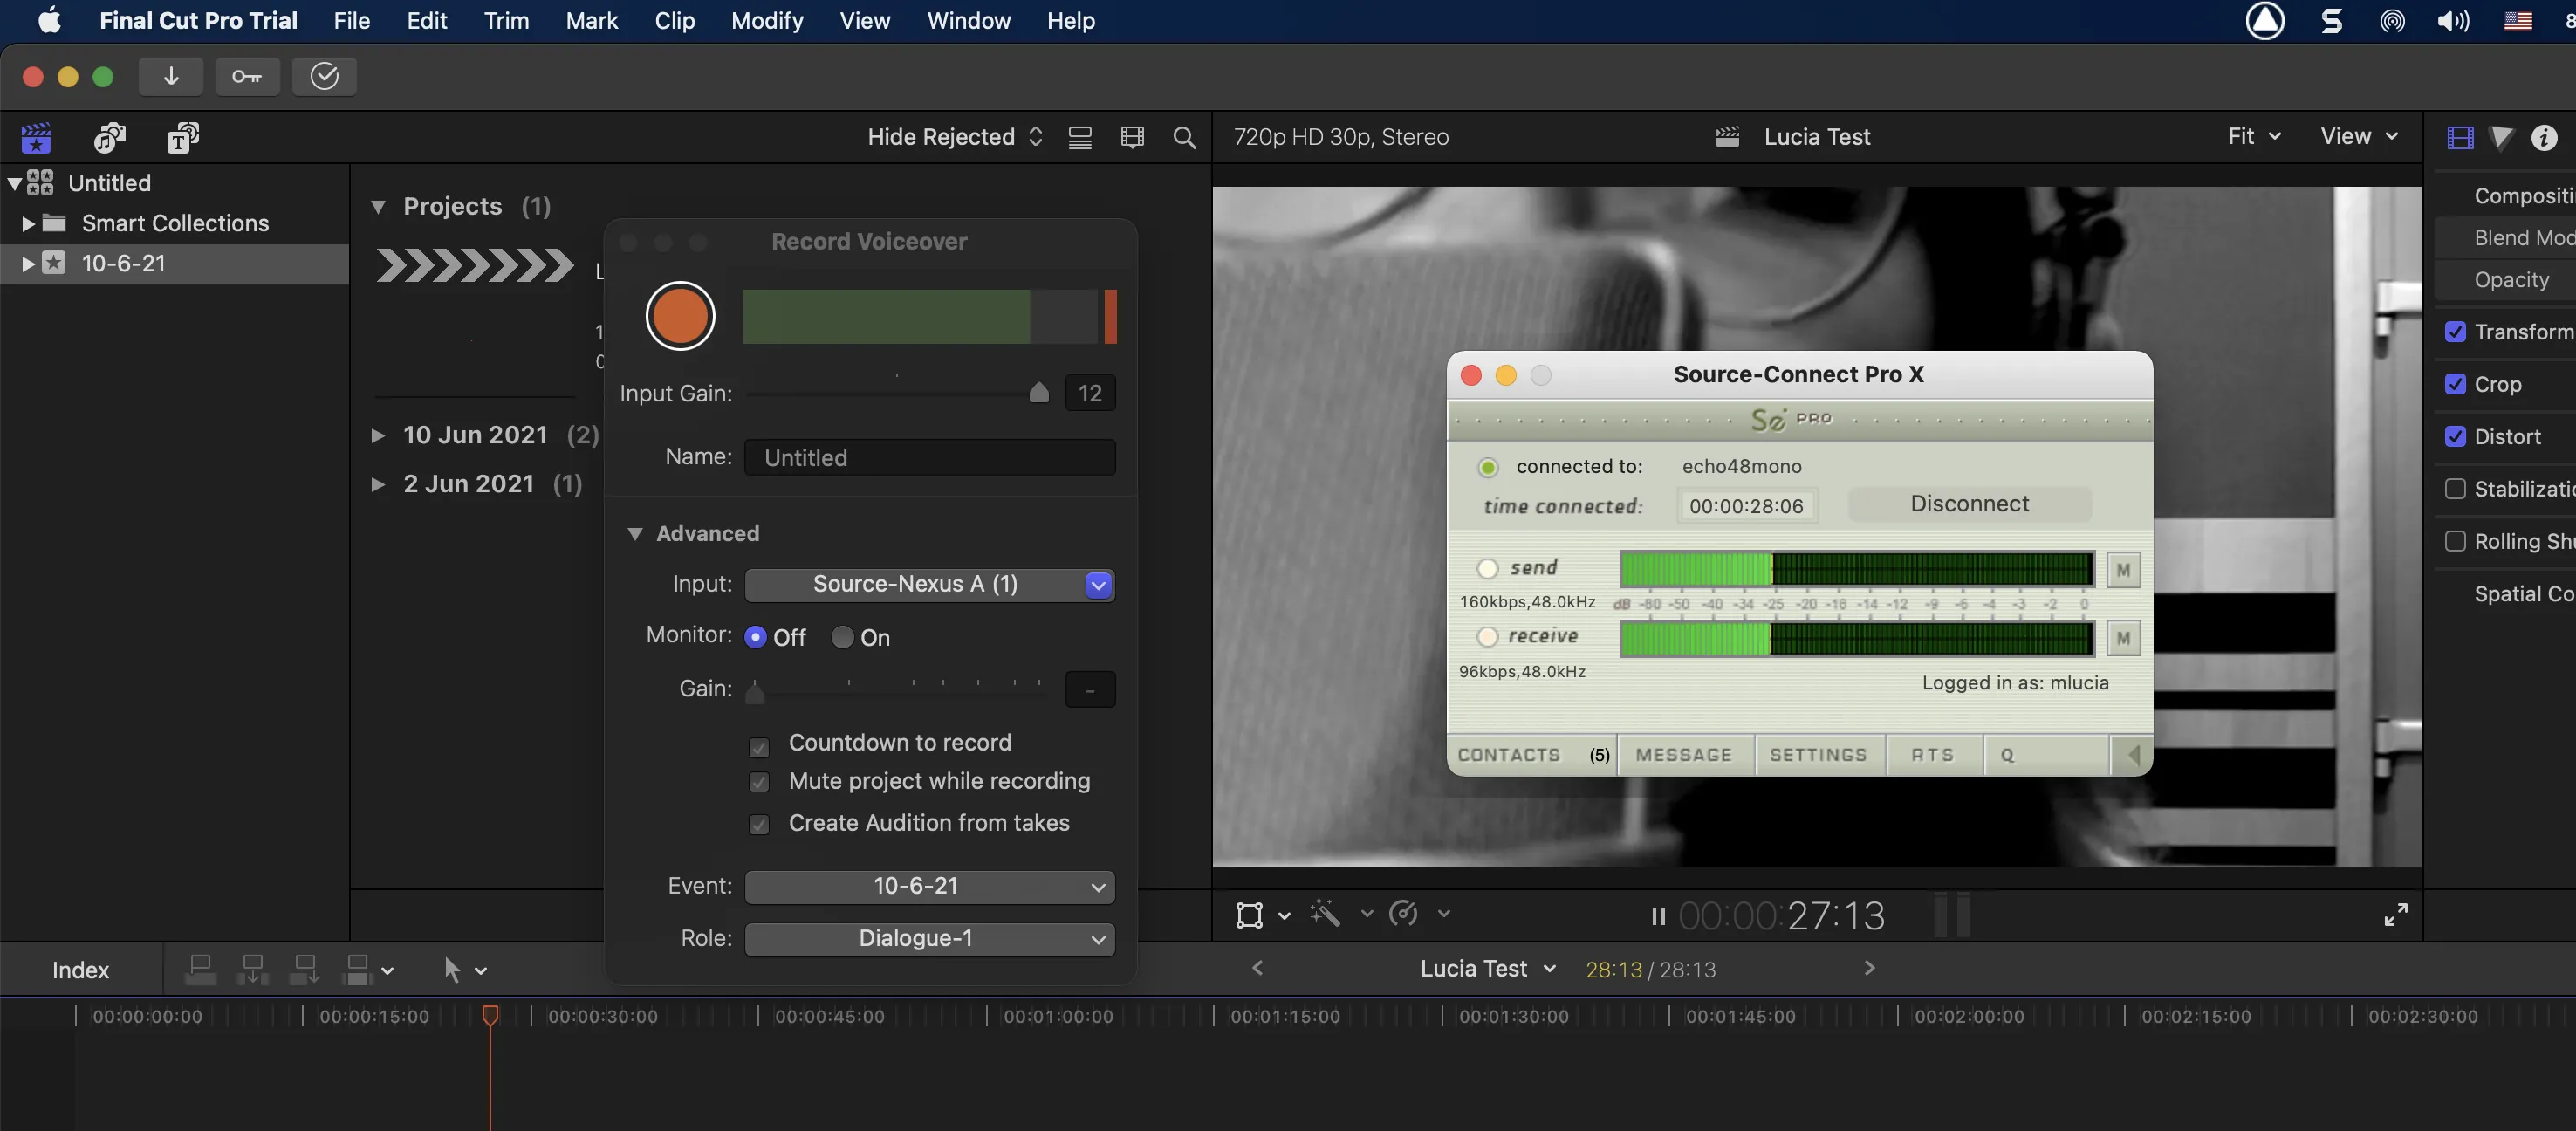The width and height of the screenshot is (2576, 1131).
Task: Toggle filmstrip view icon in browser
Action: (1132, 137)
